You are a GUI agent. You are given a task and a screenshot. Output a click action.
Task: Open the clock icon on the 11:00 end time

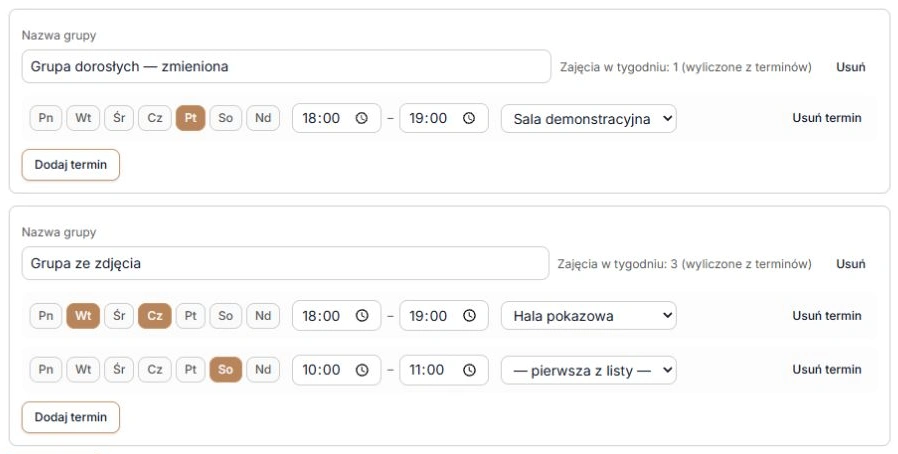coord(469,370)
